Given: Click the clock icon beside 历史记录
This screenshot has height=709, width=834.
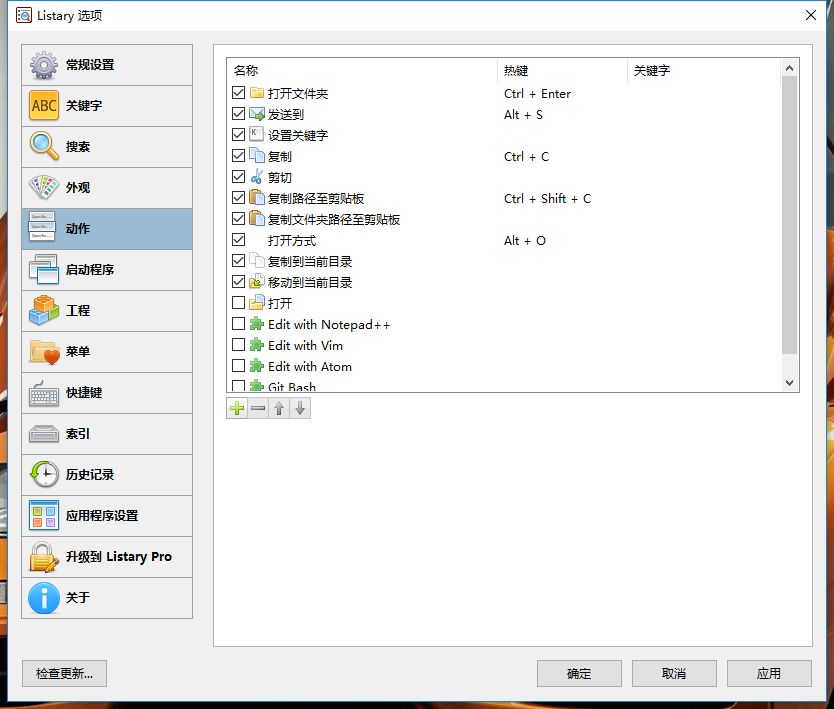Looking at the screenshot, I should click(44, 475).
